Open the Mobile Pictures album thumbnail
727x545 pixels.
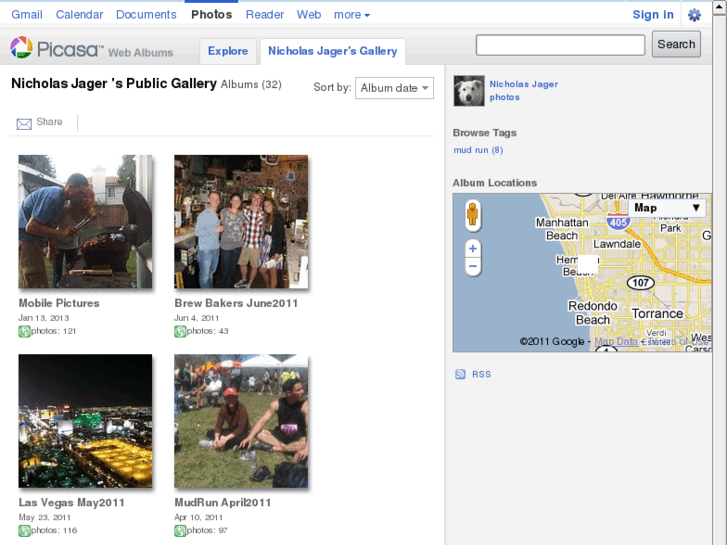click(86, 222)
